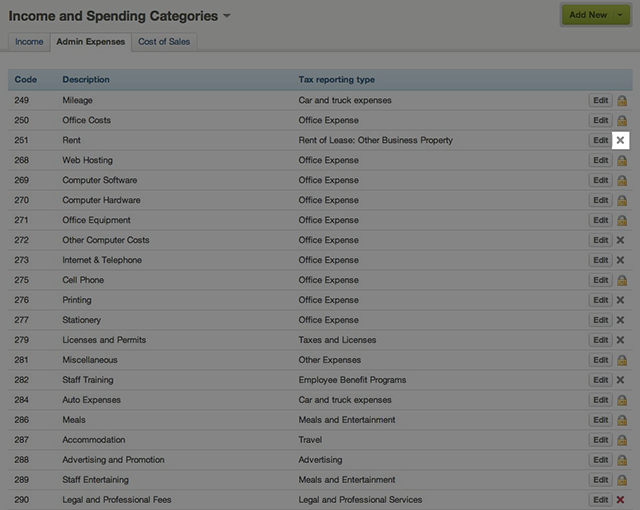This screenshot has height=510, width=640.
Task: Switch to the Income tab
Action: pos(29,42)
